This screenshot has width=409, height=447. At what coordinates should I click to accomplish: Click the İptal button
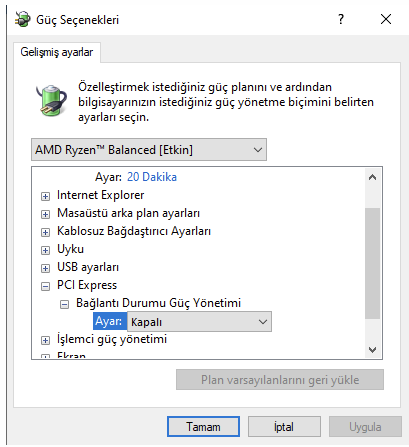(284, 427)
